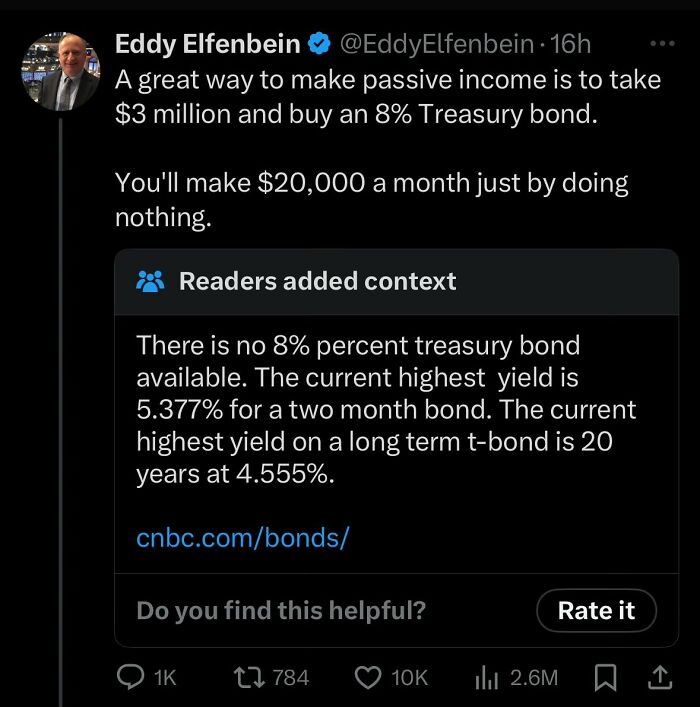Screen dimensions: 700x707
Task: Click the reply comment icon
Action: pyautogui.click(x=134, y=677)
